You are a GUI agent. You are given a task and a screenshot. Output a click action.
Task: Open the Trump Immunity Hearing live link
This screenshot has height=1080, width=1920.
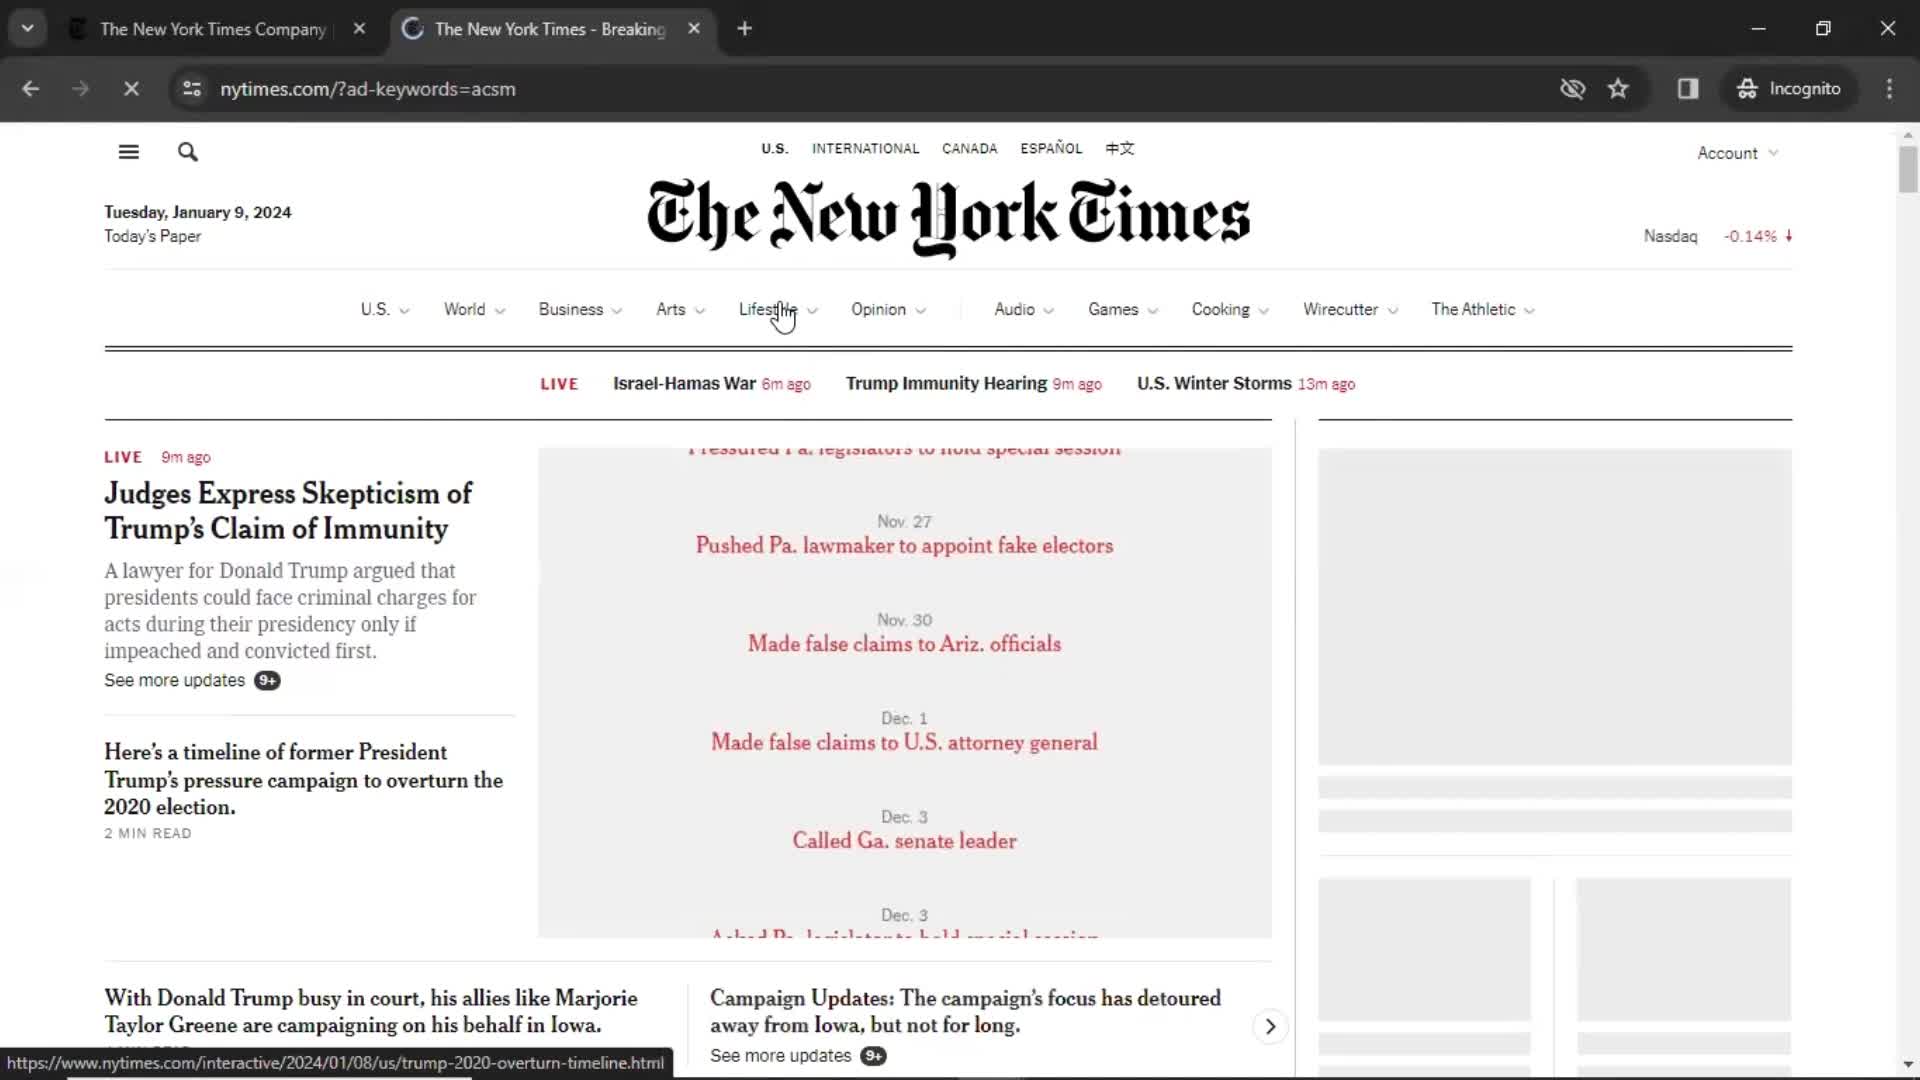coord(944,383)
